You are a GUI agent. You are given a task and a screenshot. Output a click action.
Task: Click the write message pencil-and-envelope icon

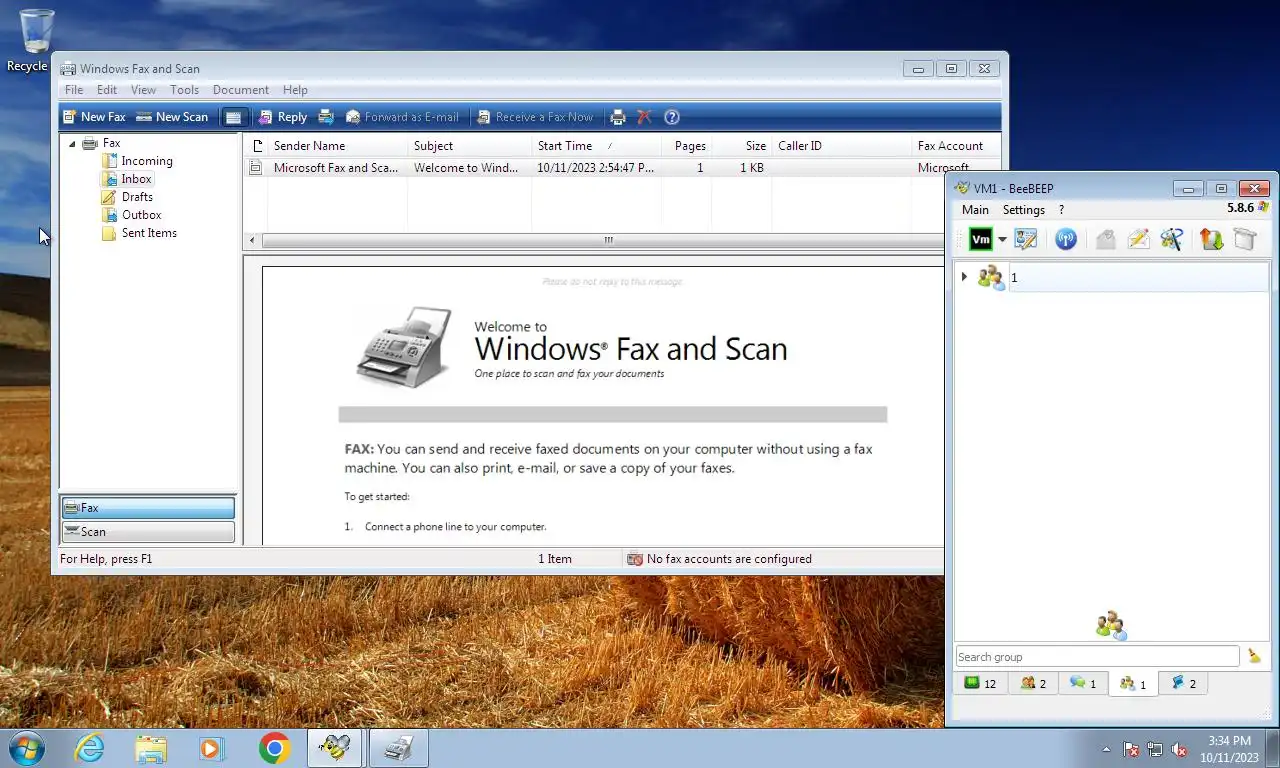click(x=1138, y=239)
